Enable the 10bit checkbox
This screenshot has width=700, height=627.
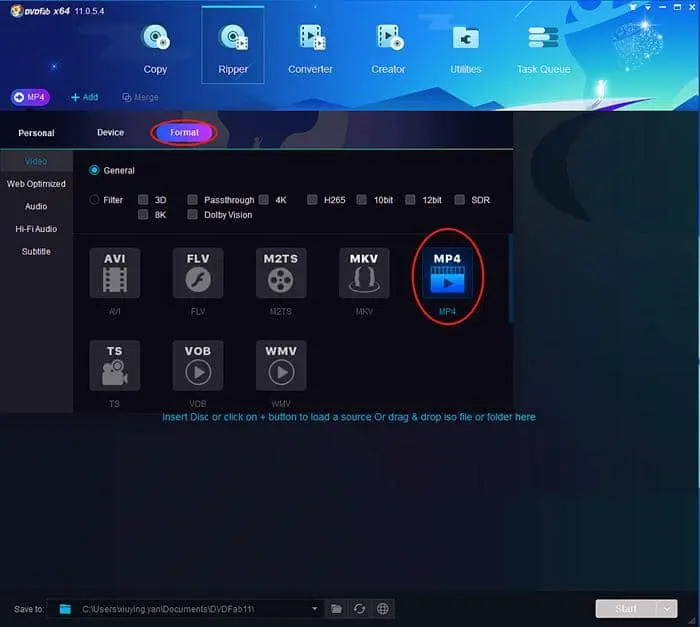pyautogui.click(x=362, y=200)
